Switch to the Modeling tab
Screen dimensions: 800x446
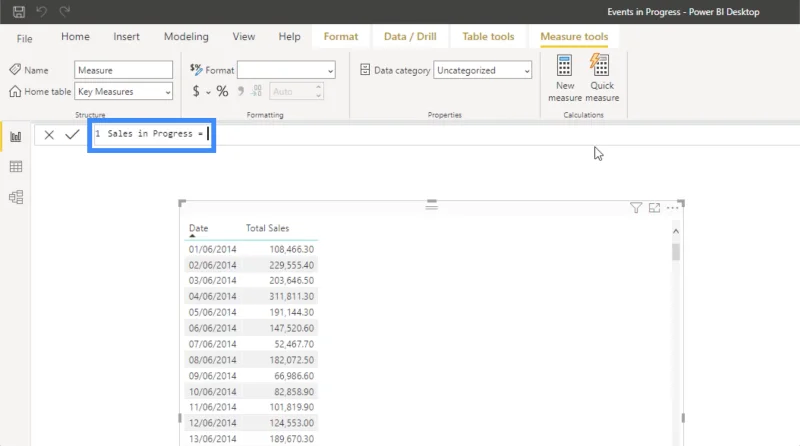(x=186, y=37)
